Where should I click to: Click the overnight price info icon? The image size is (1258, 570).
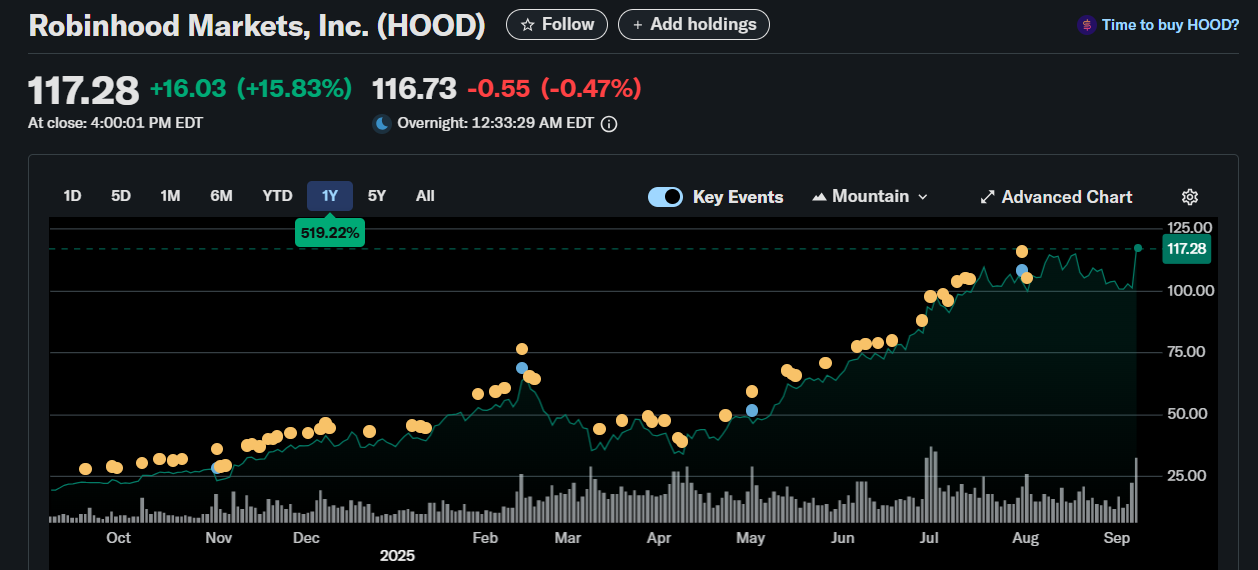(x=609, y=124)
